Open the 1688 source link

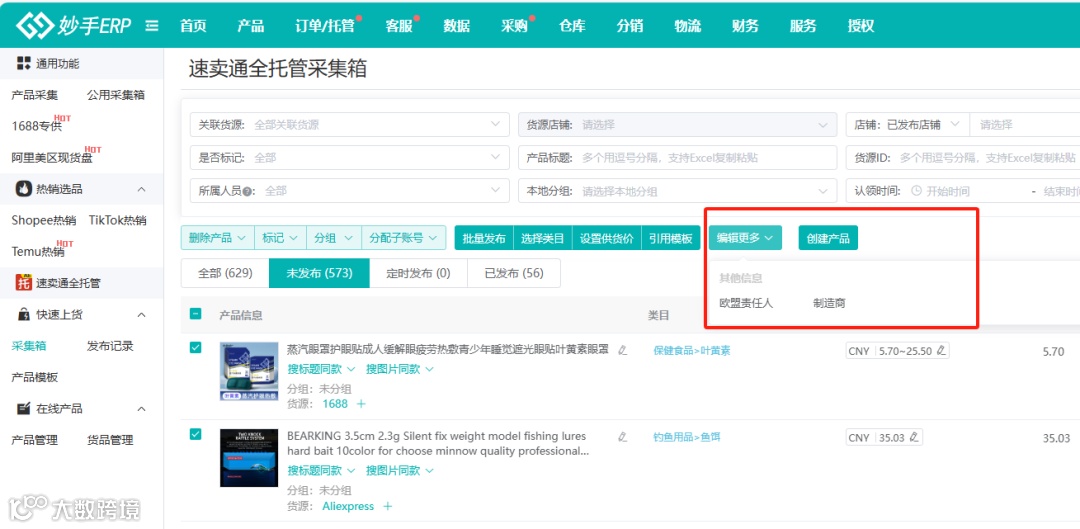(335, 404)
